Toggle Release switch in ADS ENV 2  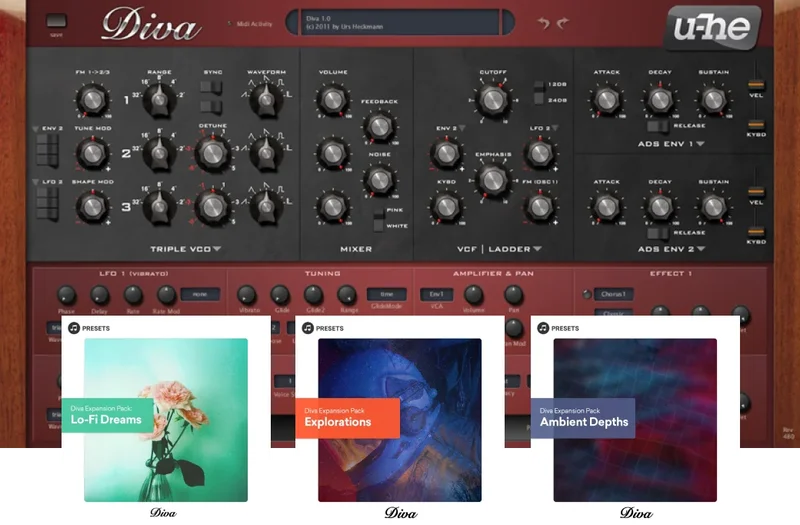point(658,233)
